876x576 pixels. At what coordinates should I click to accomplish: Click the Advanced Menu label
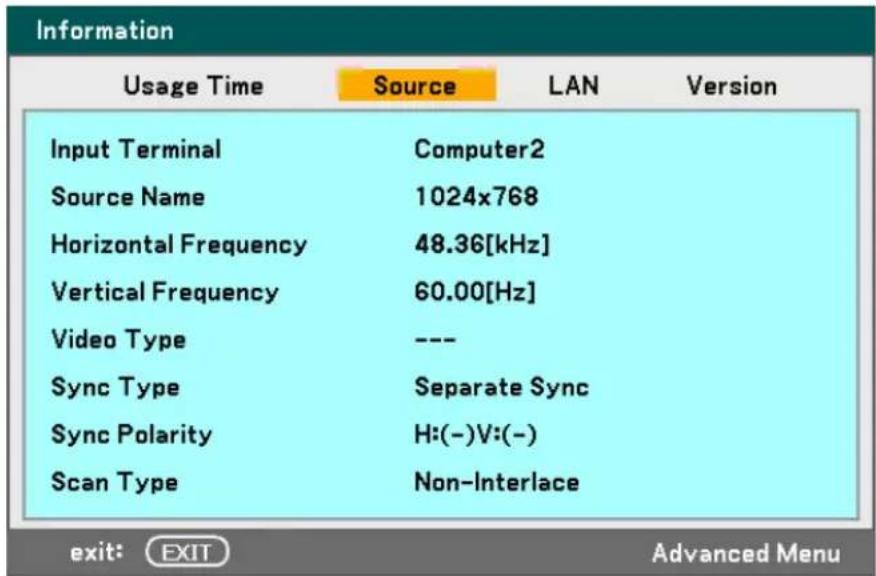[x=746, y=553]
